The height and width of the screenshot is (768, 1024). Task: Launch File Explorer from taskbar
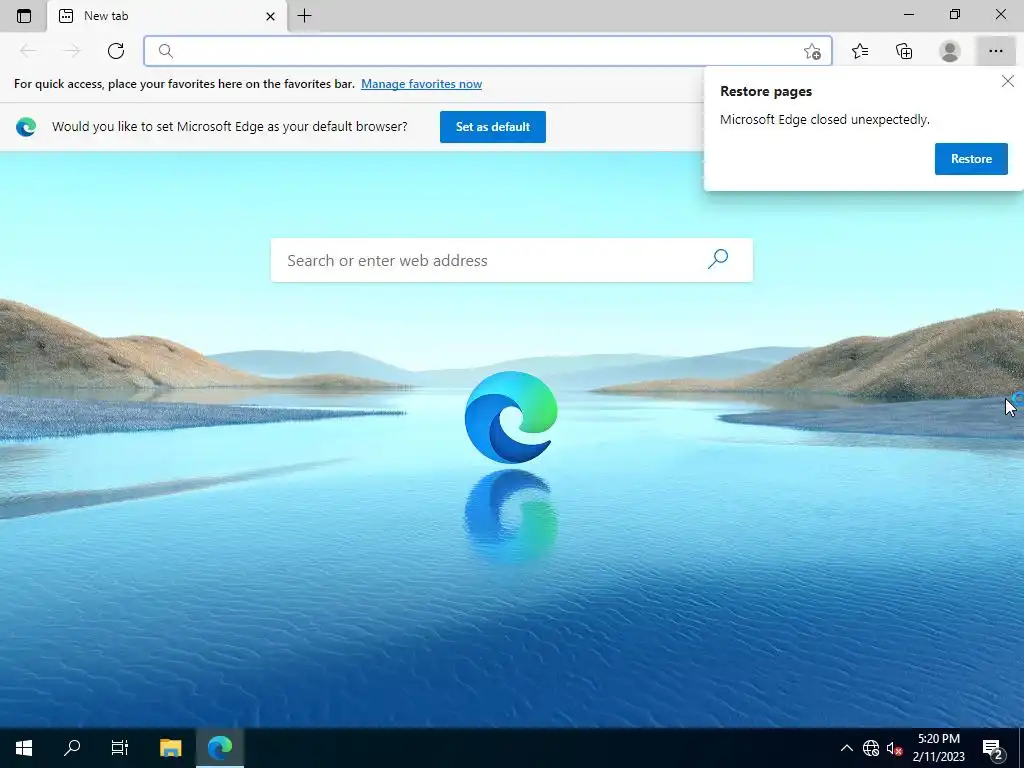[170, 747]
